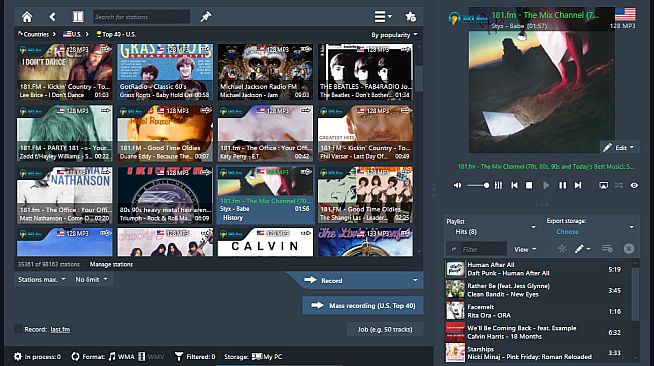Add station to favorites with star icon
Viewport: 654px width, 366px height.
pos(410,17)
